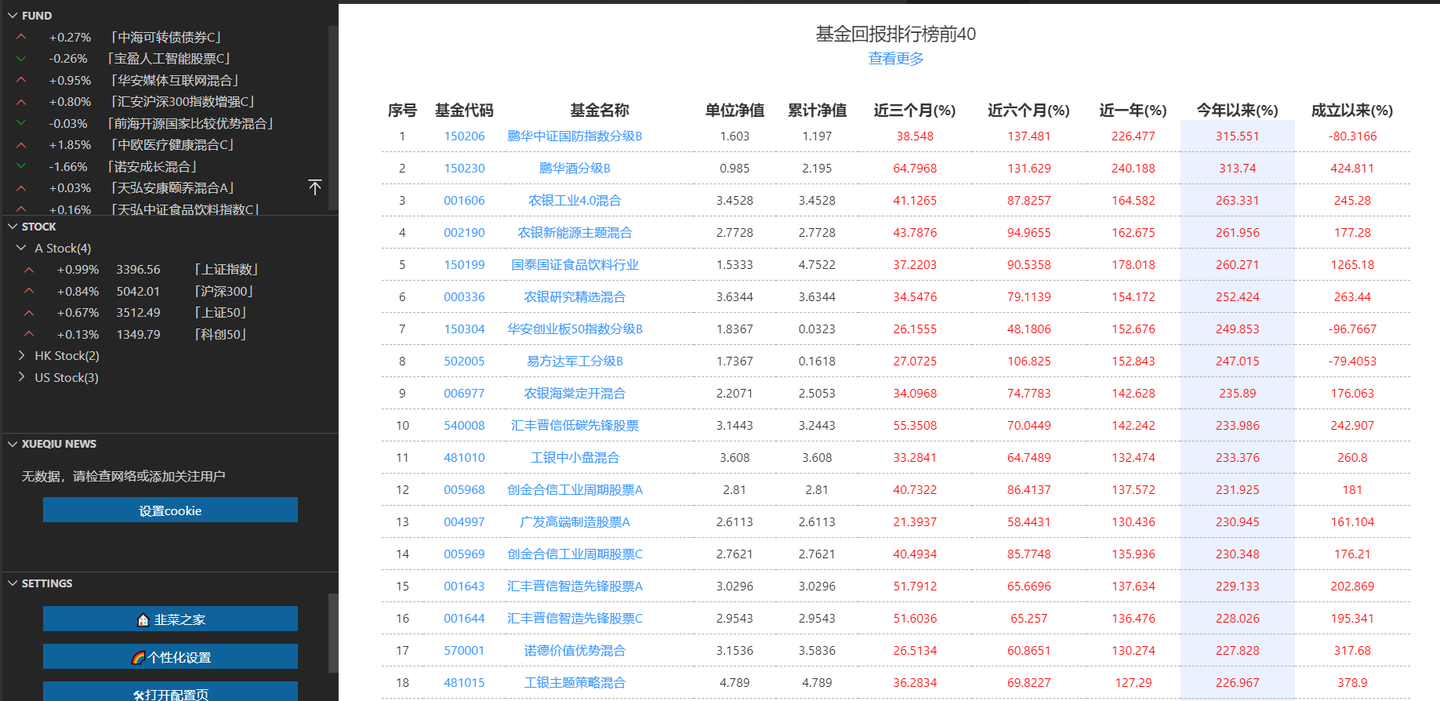Click the green fall arrow beside 宝盈人工智能股票C
Viewport: 1440px width, 701px height.
[x=20, y=58]
